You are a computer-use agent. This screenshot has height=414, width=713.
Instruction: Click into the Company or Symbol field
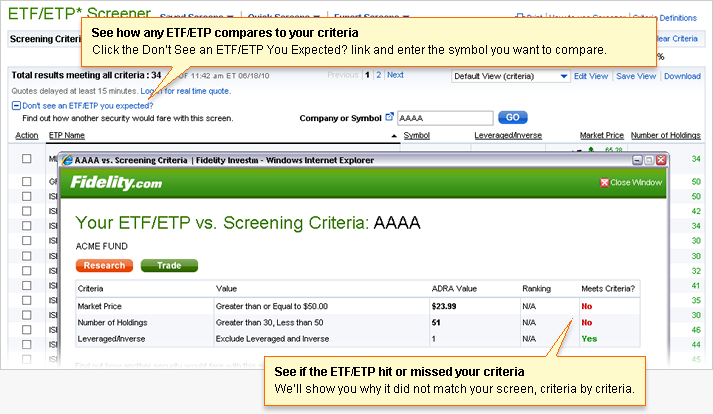pos(445,117)
